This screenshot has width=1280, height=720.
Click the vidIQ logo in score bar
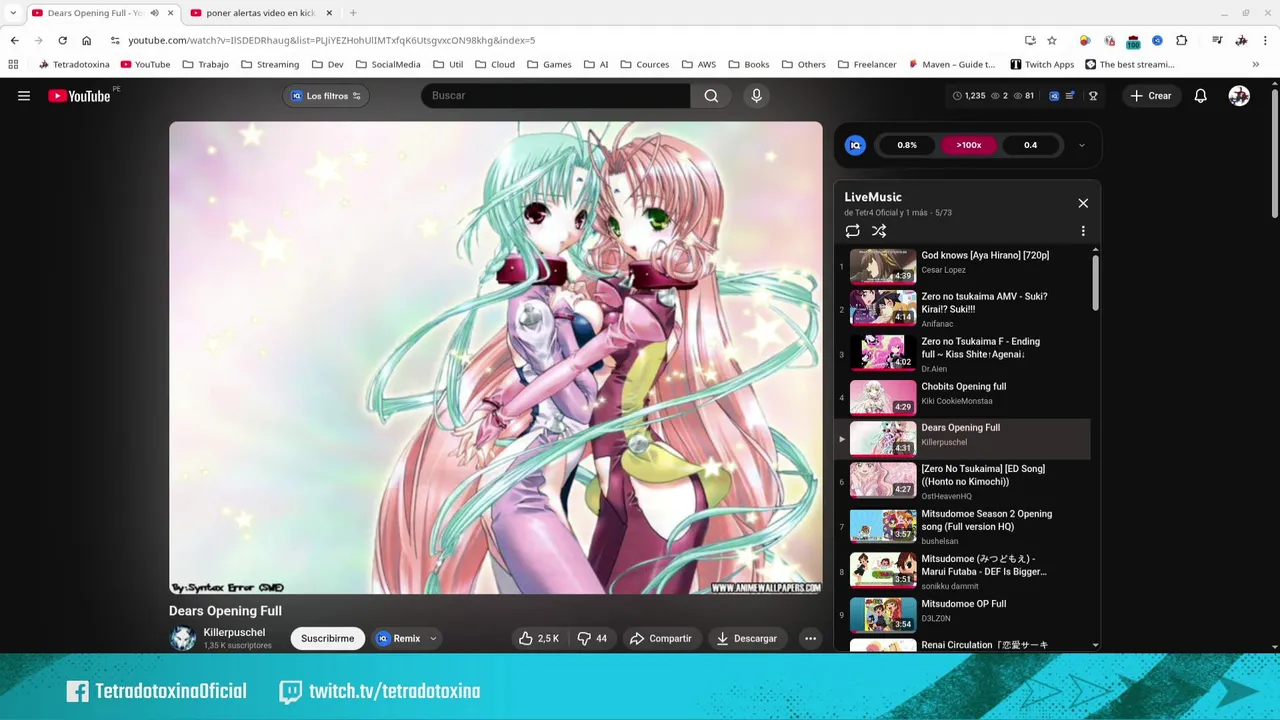tap(855, 145)
